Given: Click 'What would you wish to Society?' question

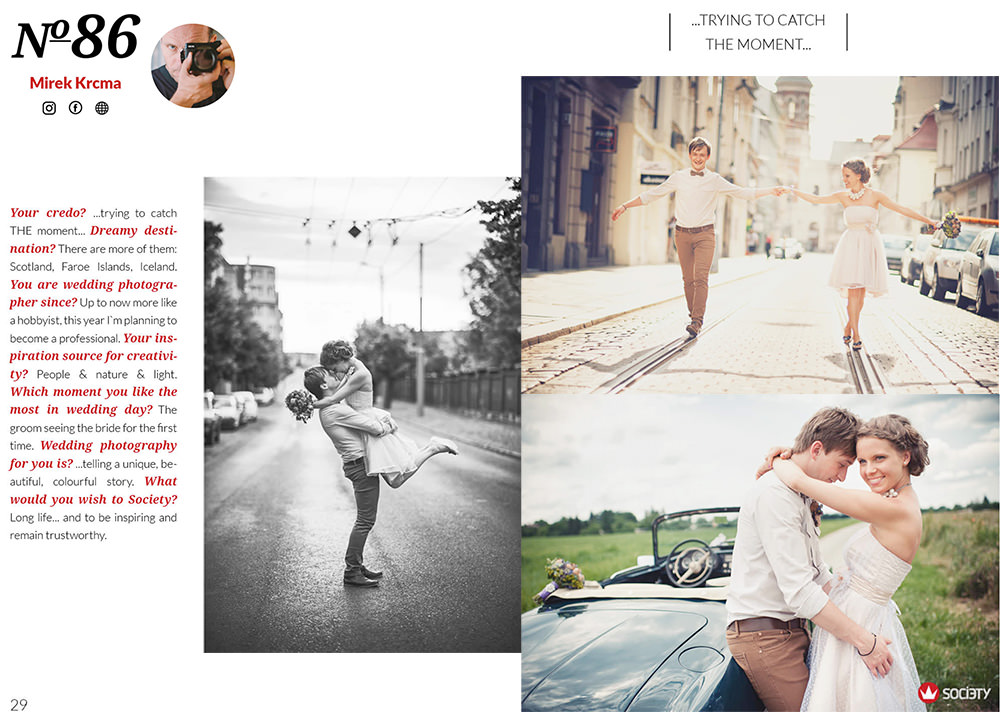Looking at the screenshot, I should tap(93, 490).
